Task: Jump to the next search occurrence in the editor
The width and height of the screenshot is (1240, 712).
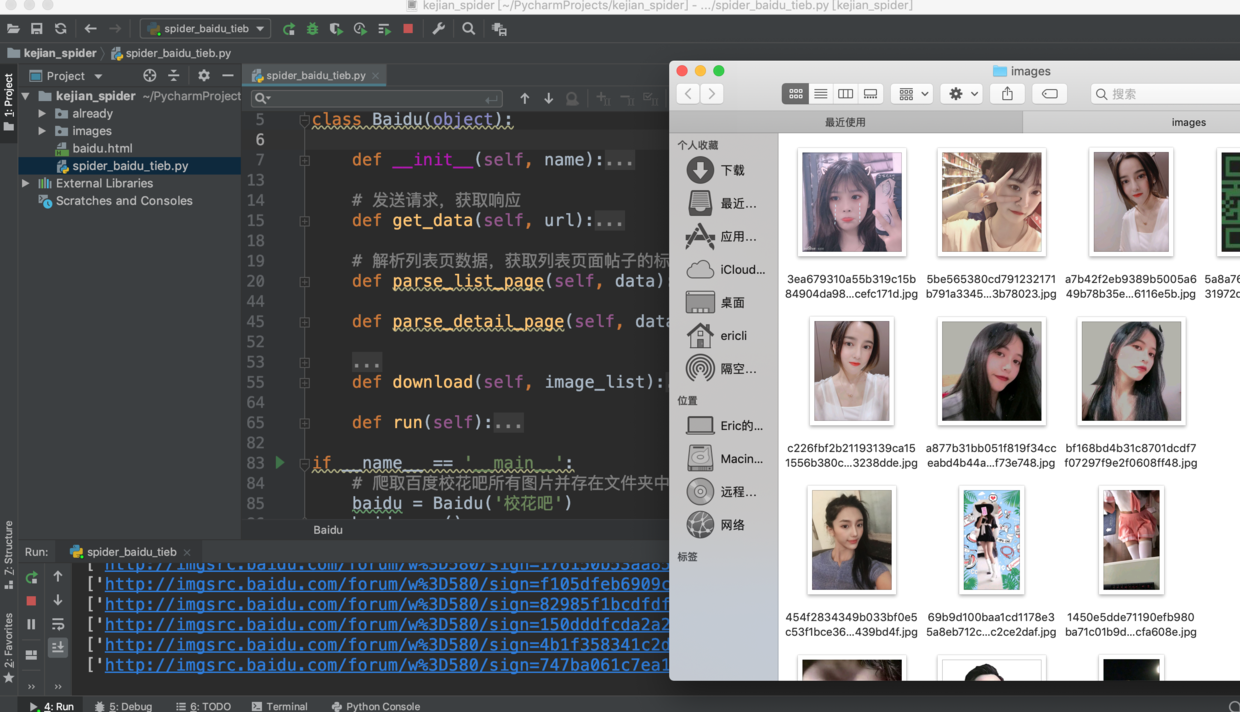Action: (548, 98)
